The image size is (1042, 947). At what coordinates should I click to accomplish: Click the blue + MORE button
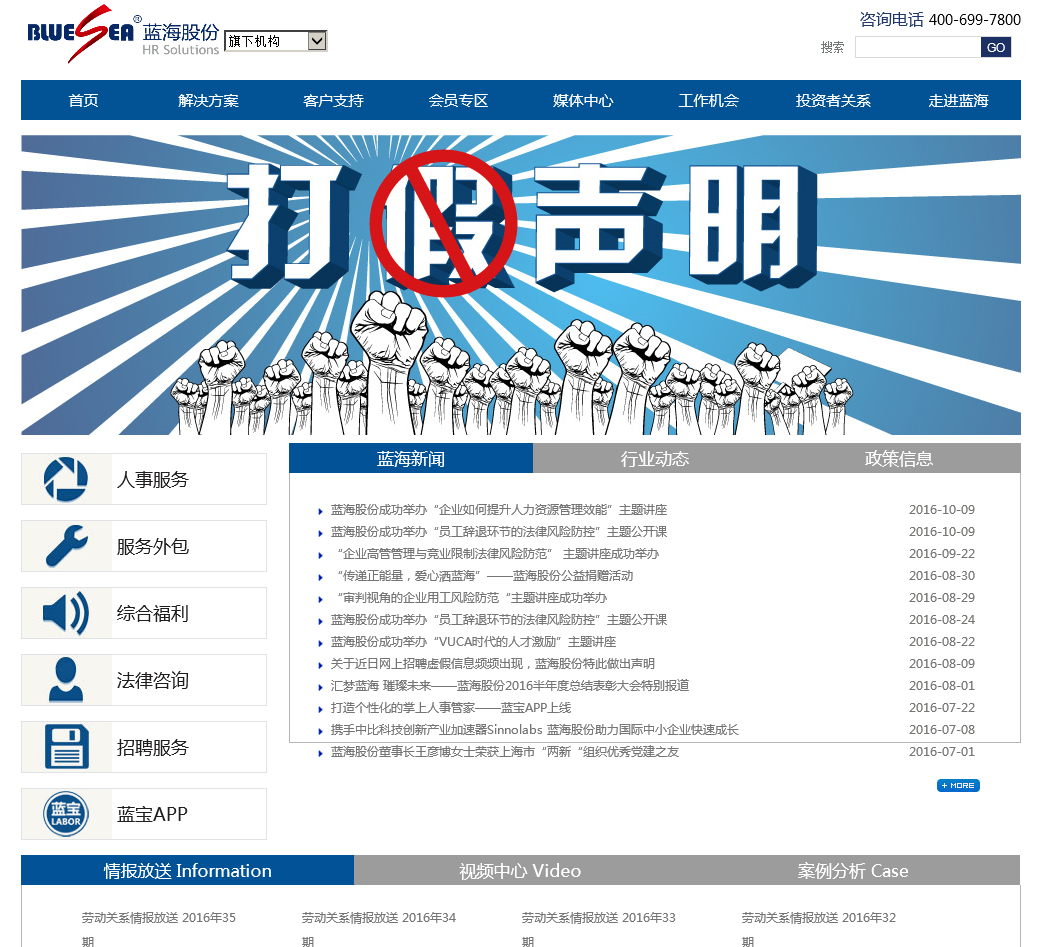[x=958, y=786]
